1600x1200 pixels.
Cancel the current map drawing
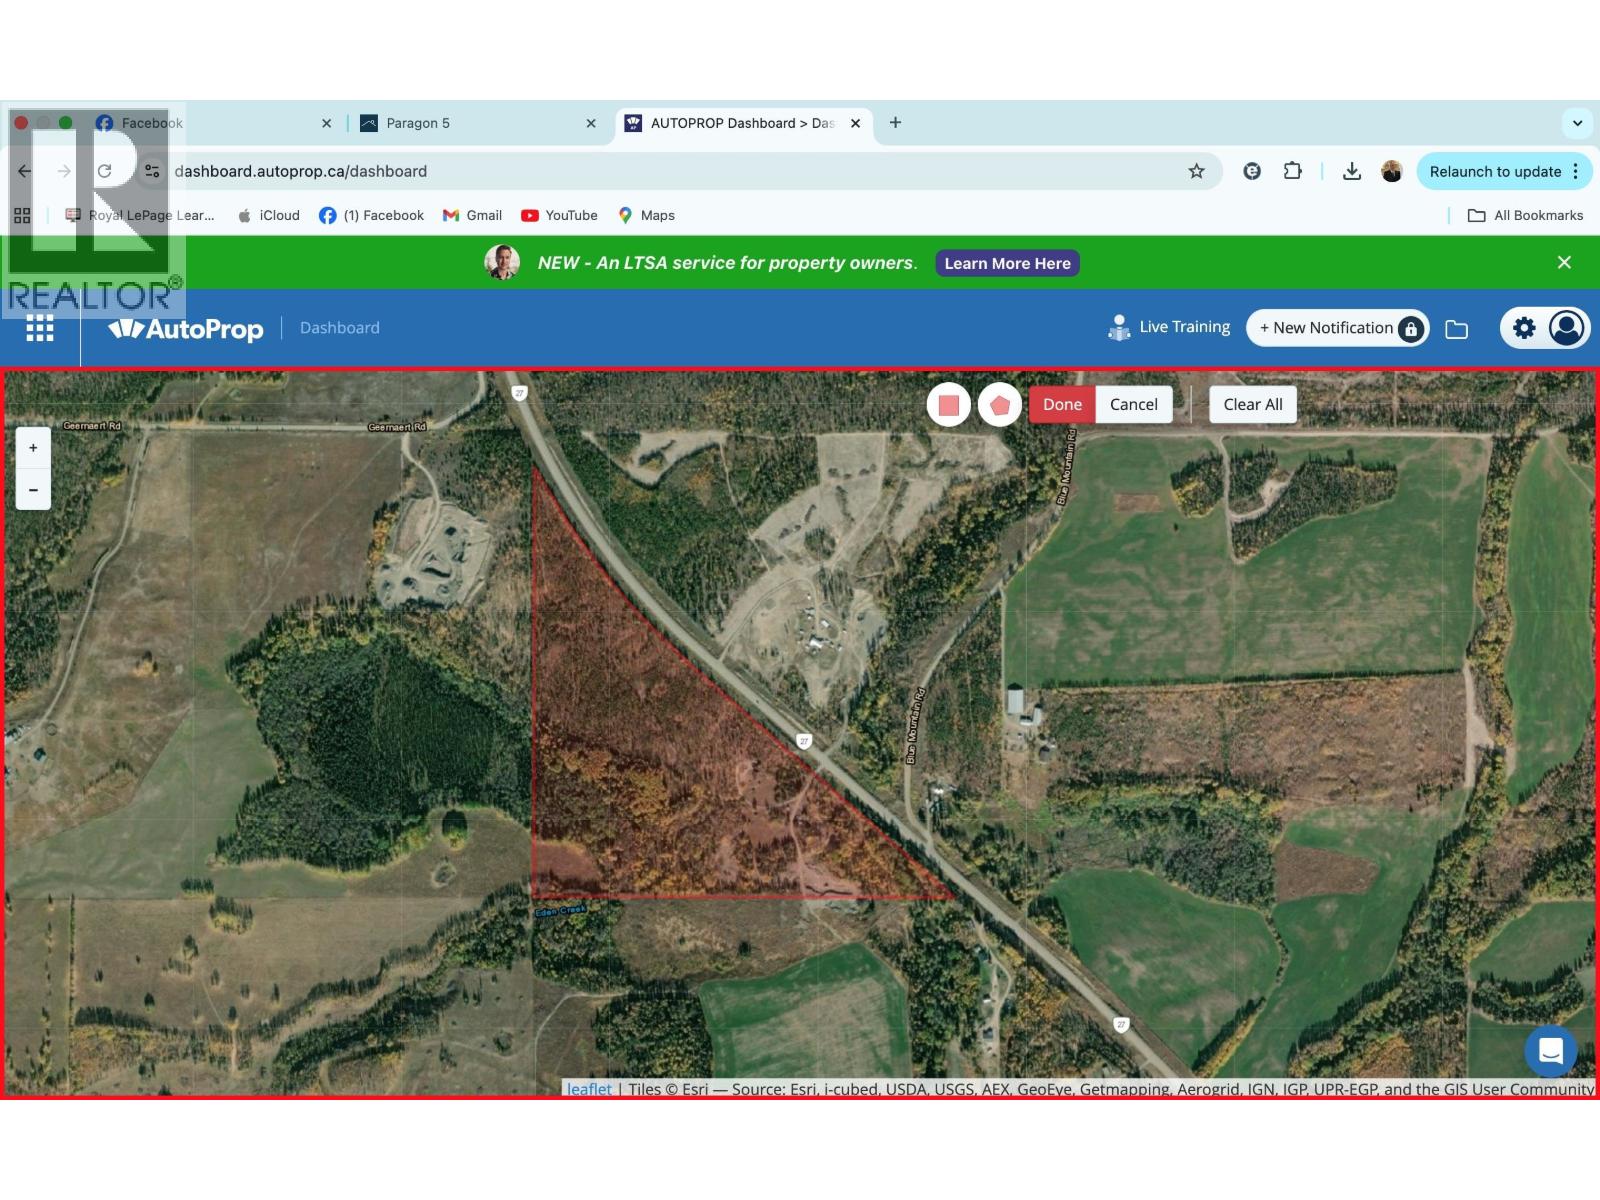point(1133,405)
